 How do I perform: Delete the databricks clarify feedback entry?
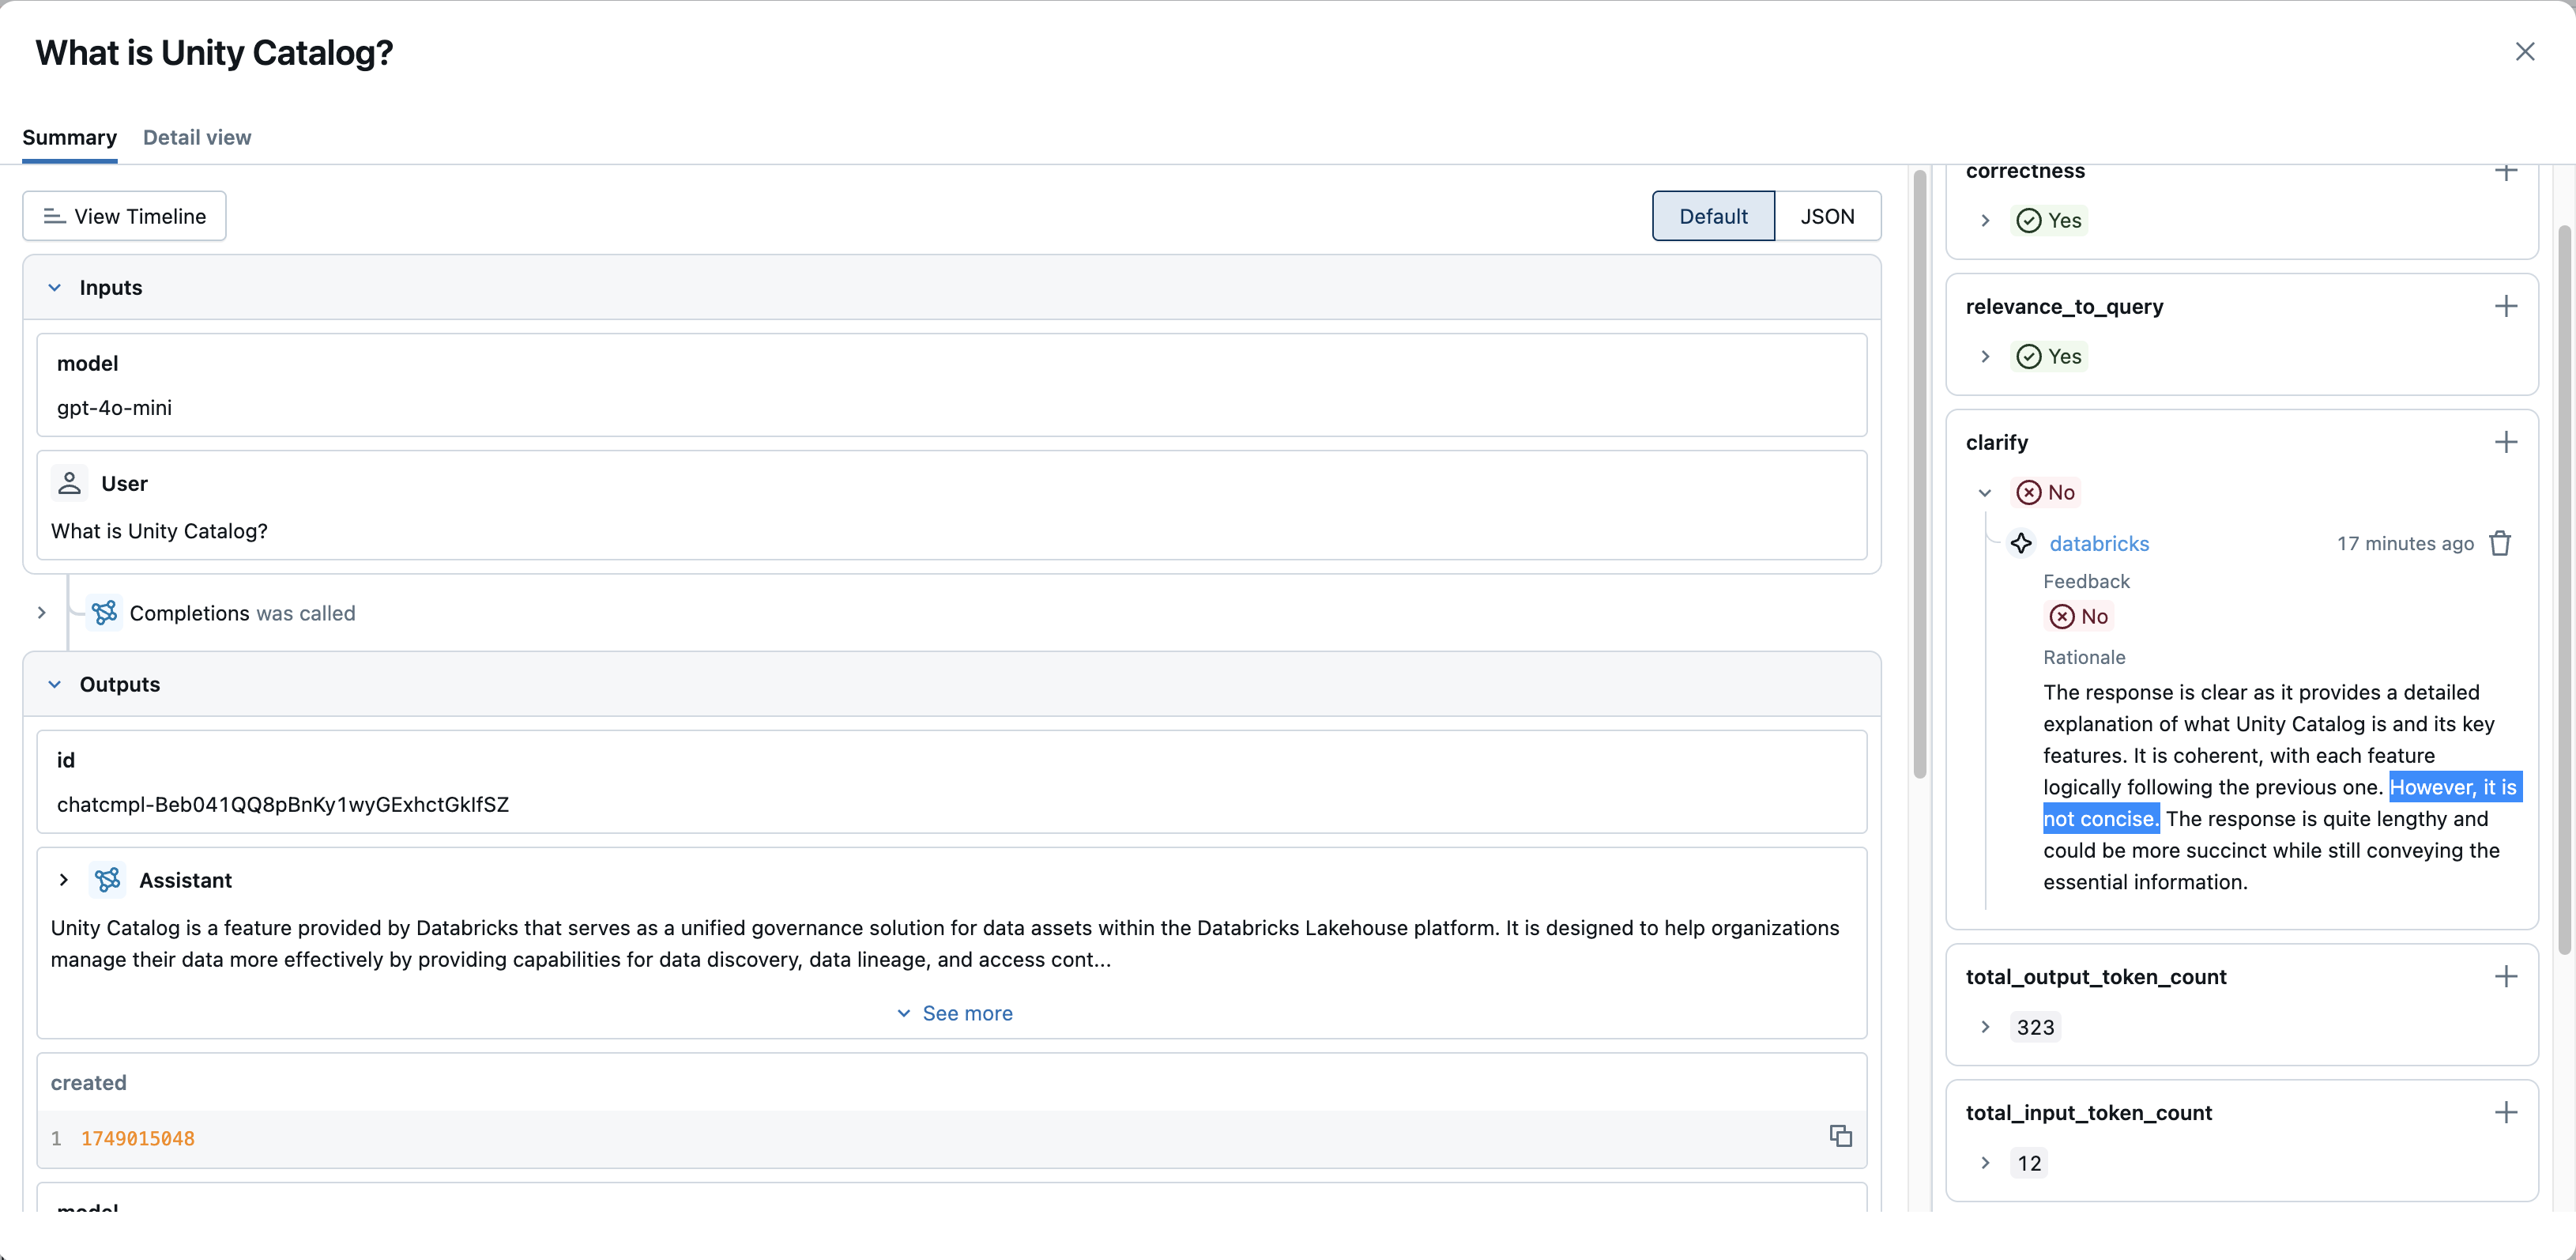pos(2501,543)
